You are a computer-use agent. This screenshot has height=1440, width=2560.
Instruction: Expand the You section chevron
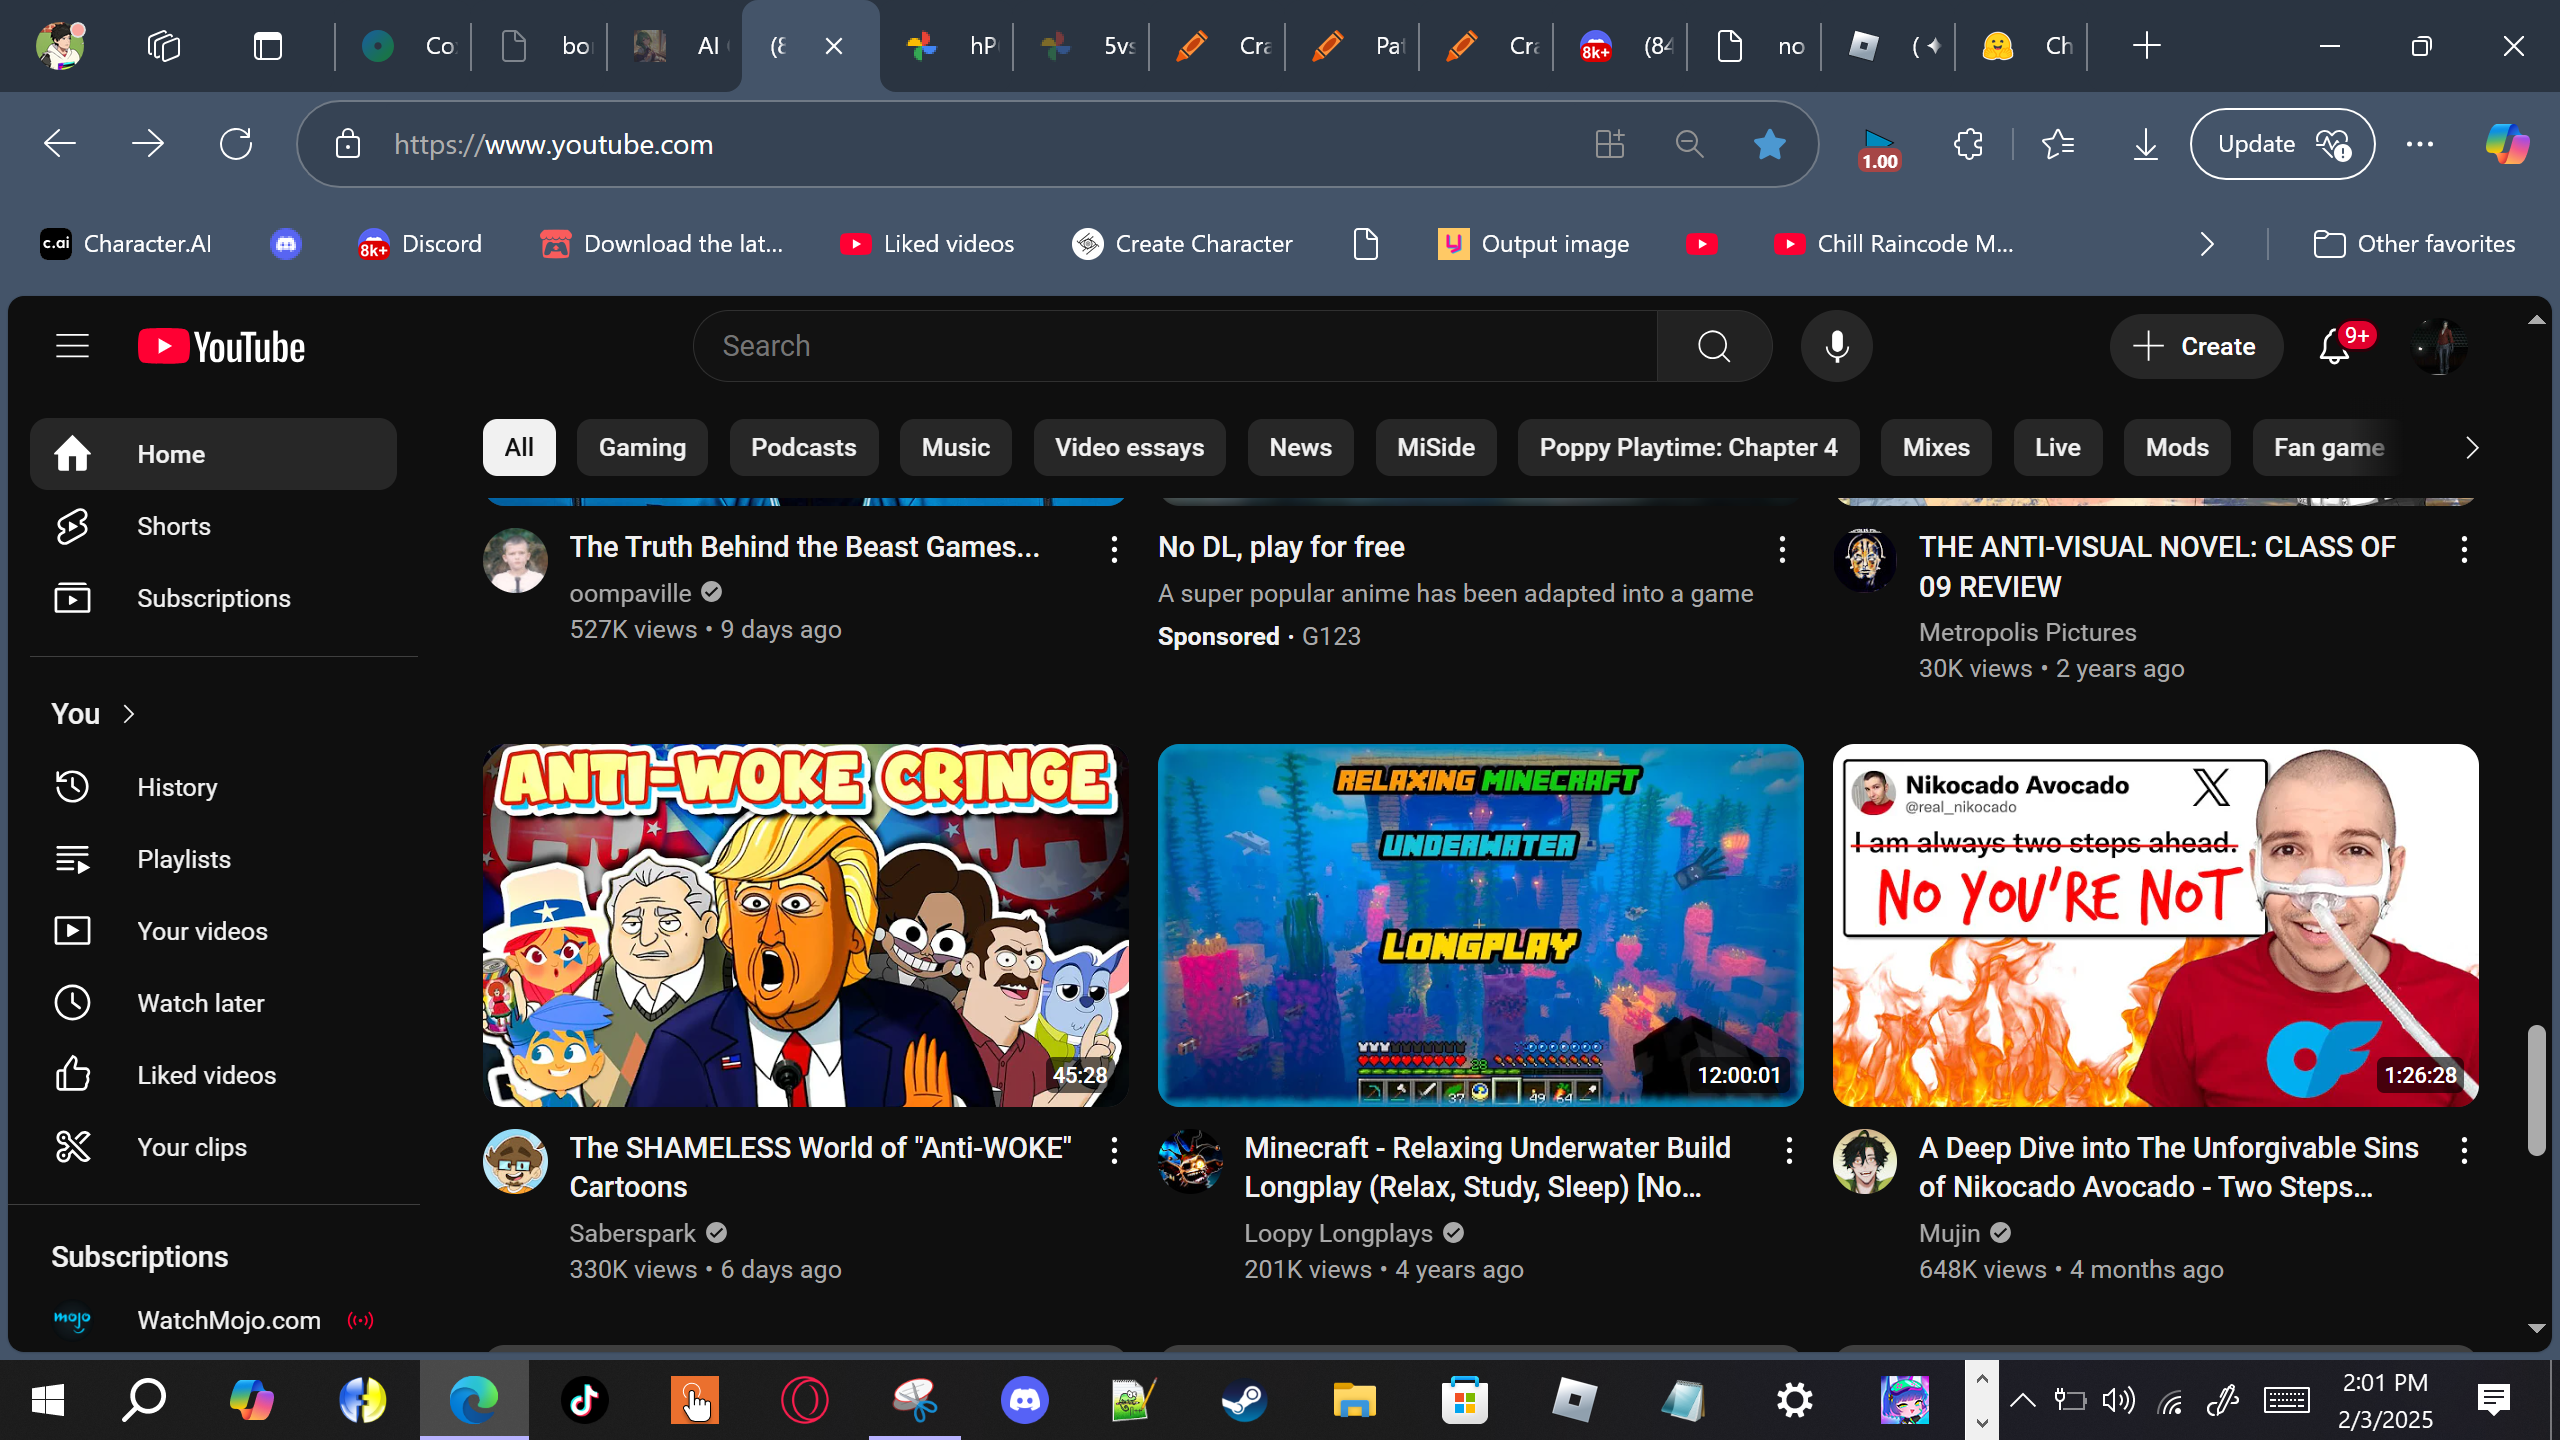coord(129,714)
